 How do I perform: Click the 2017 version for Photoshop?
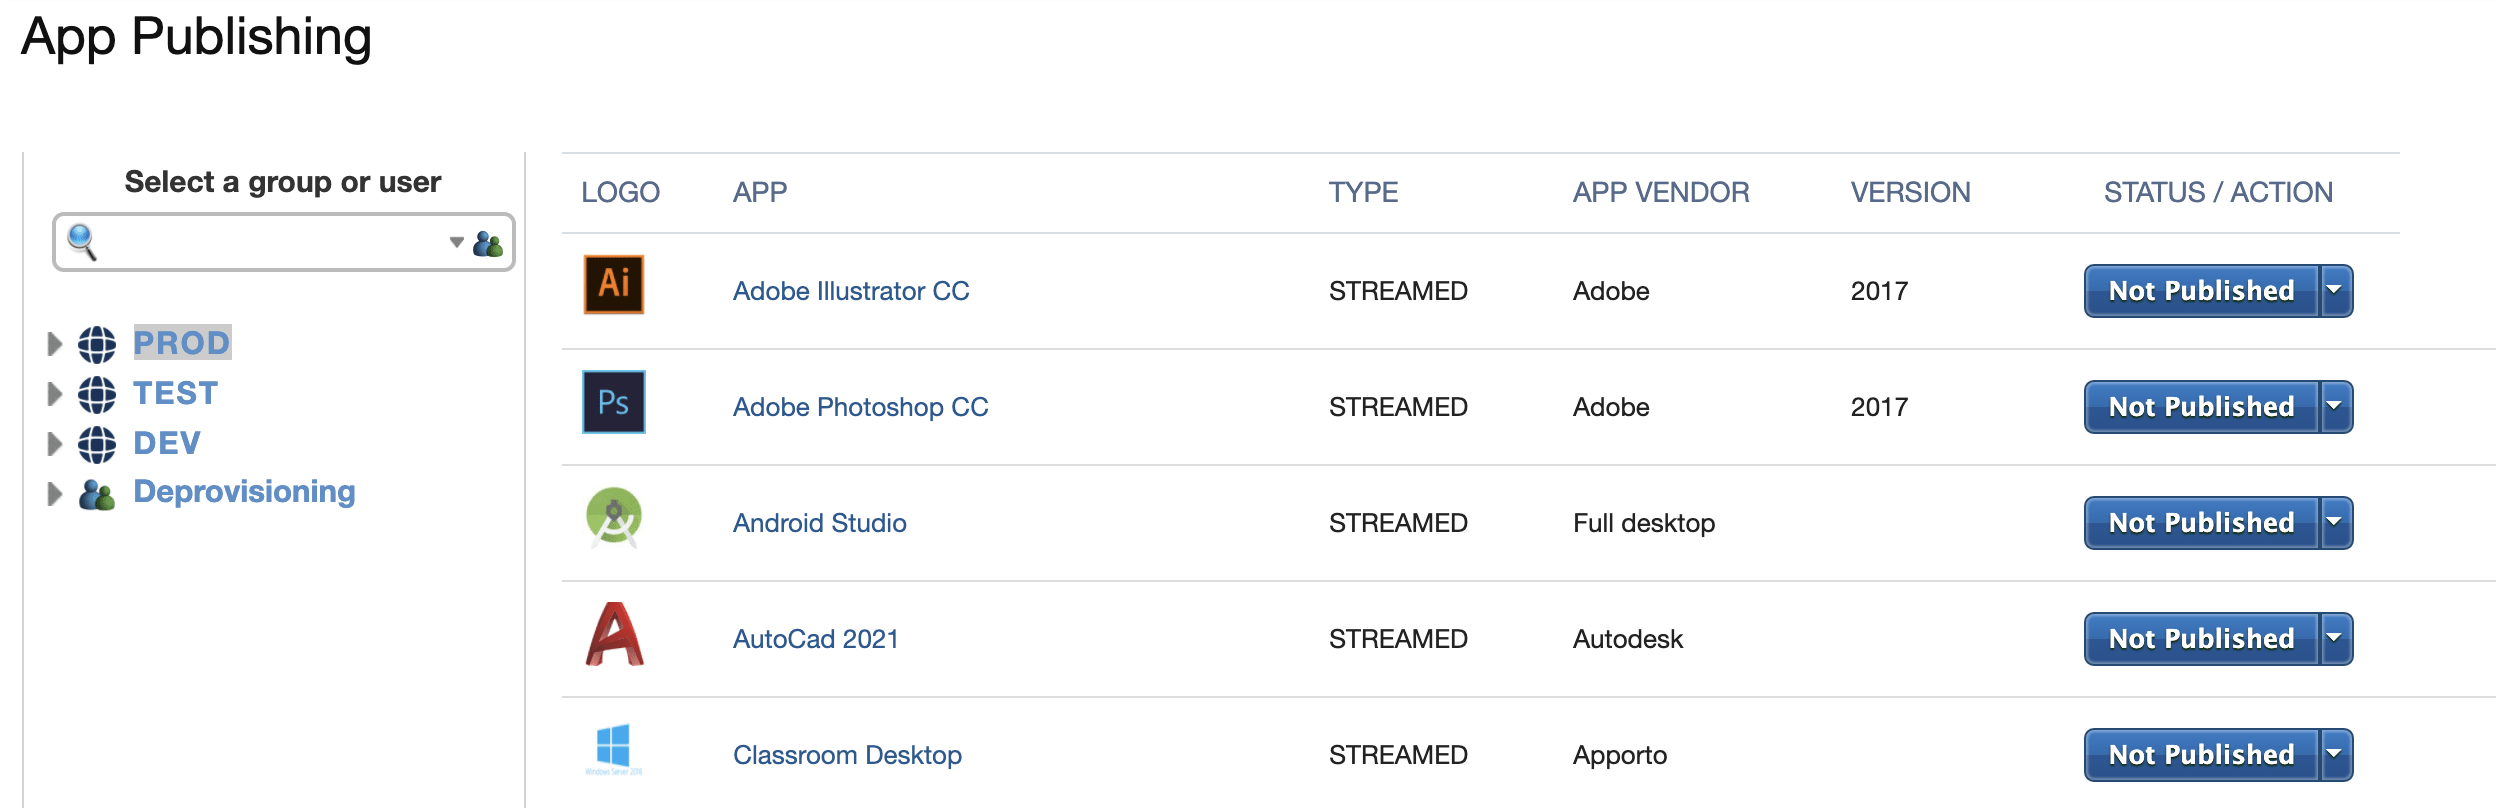[x=1879, y=407]
